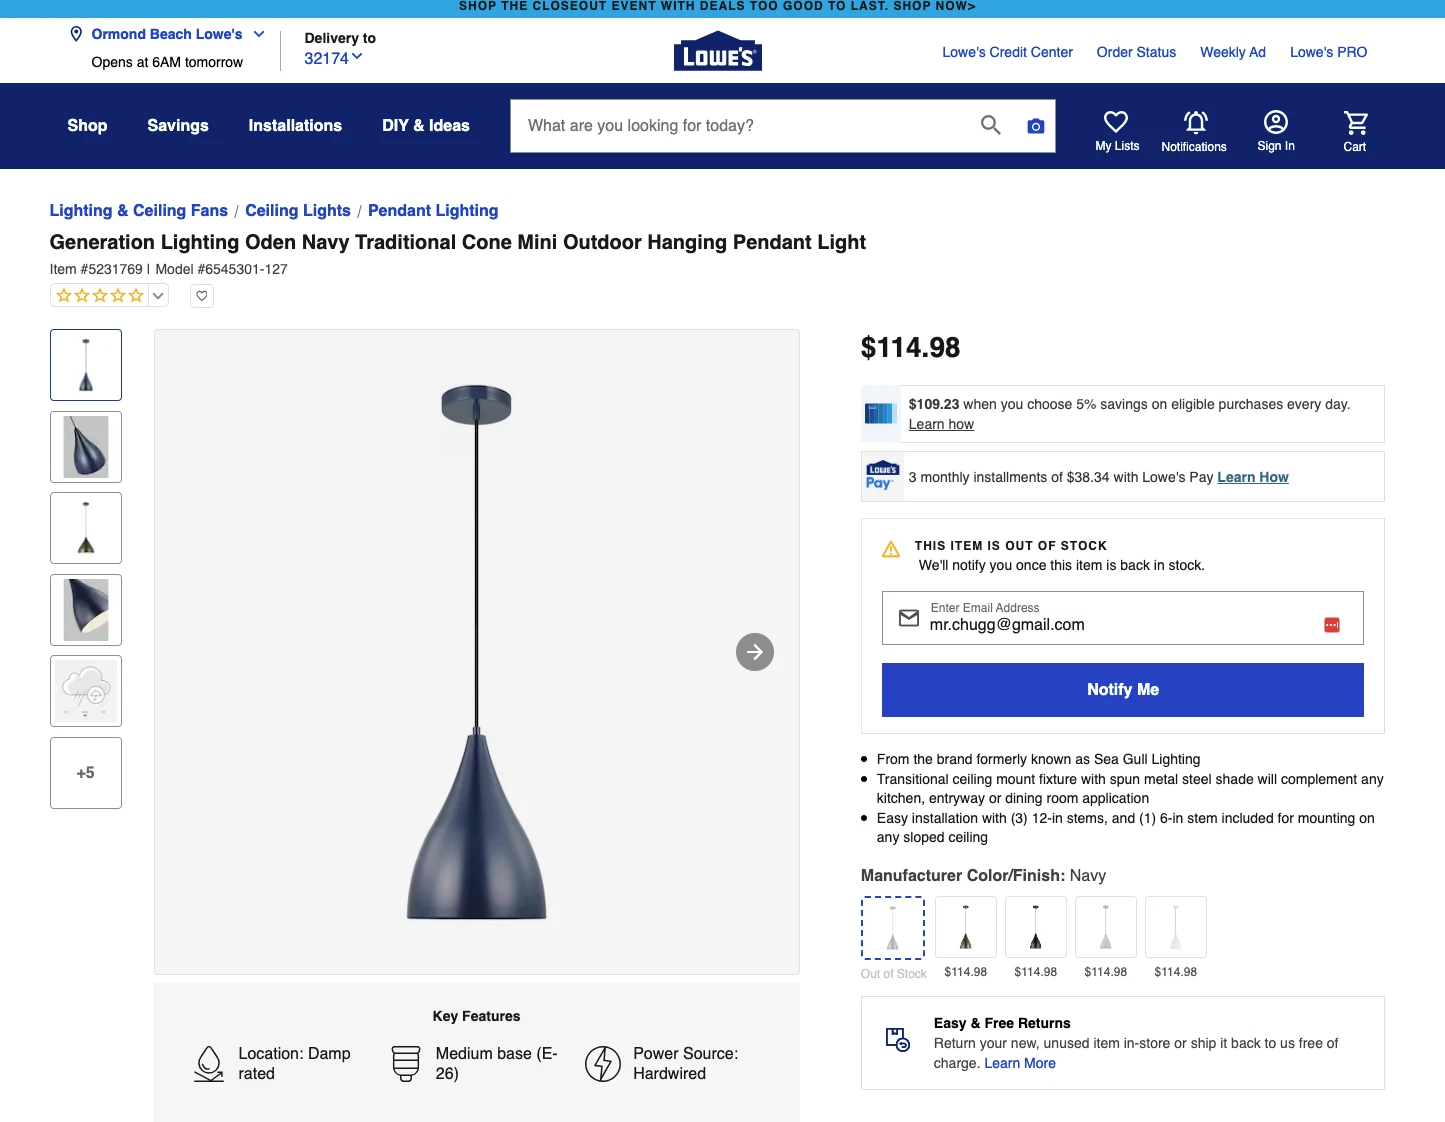Click the Lowe's logo
This screenshot has width=1445, height=1122.
click(x=717, y=53)
